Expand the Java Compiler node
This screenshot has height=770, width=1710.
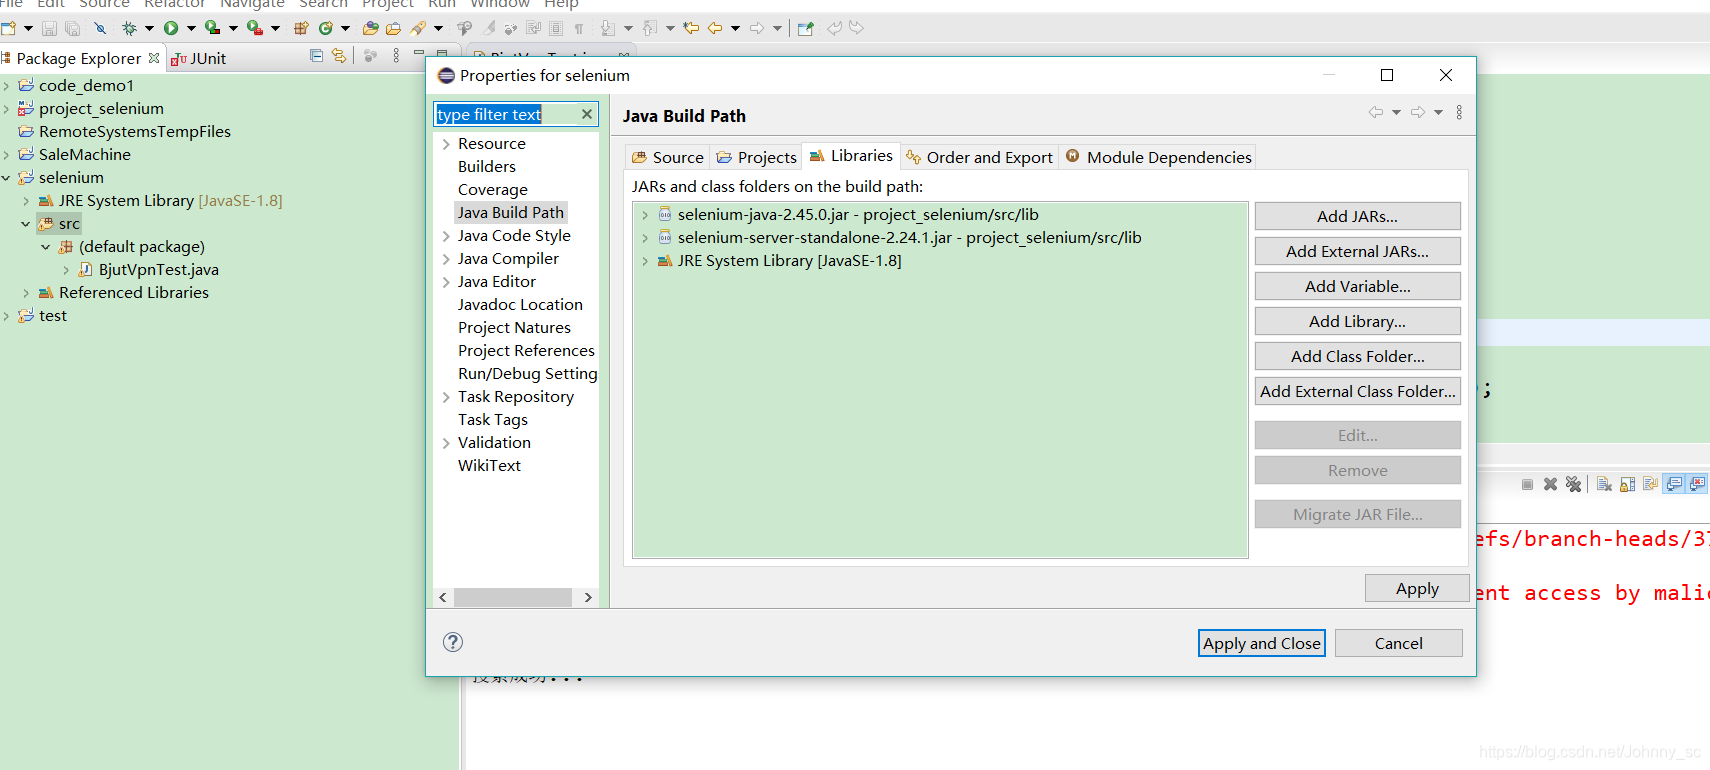[x=446, y=259]
